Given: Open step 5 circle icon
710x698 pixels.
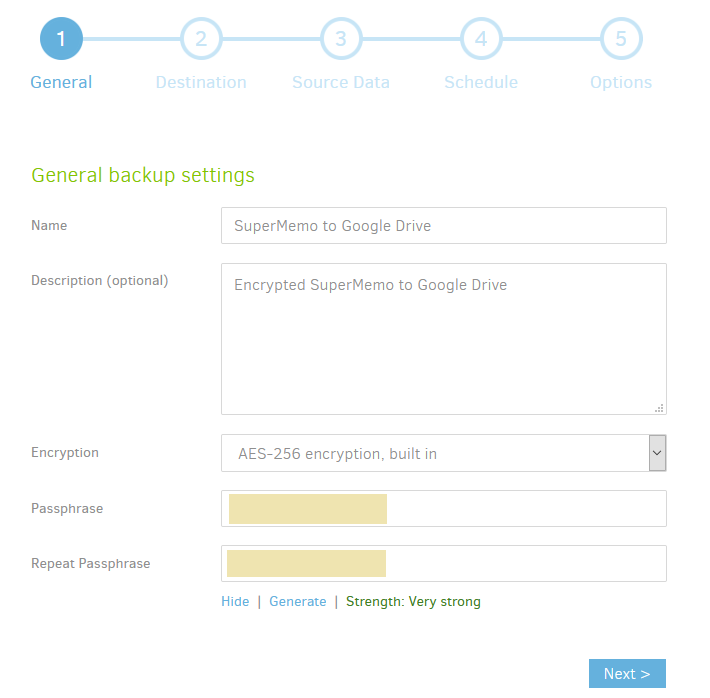Looking at the screenshot, I should click(621, 39).
